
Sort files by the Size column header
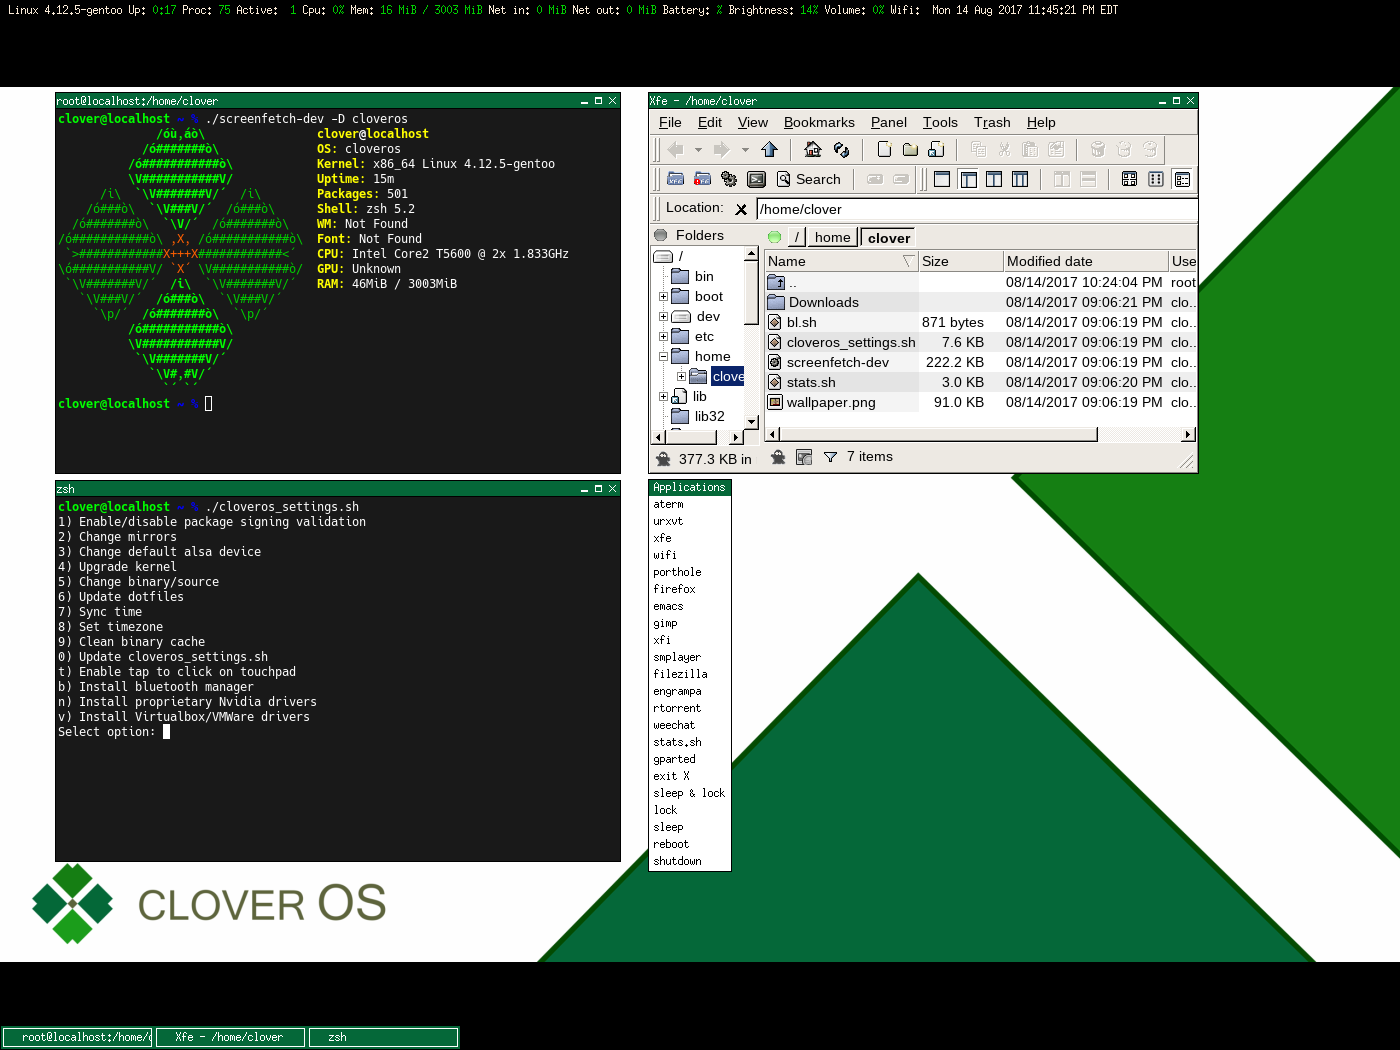coord(961,261)
